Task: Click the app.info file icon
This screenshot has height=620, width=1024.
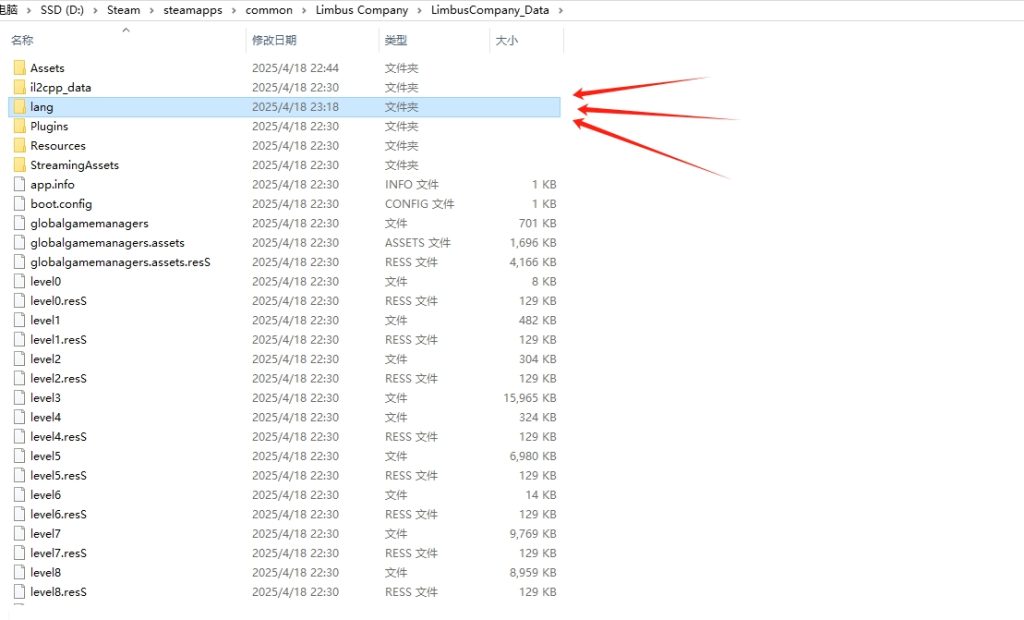Action: tap(20, 184)
